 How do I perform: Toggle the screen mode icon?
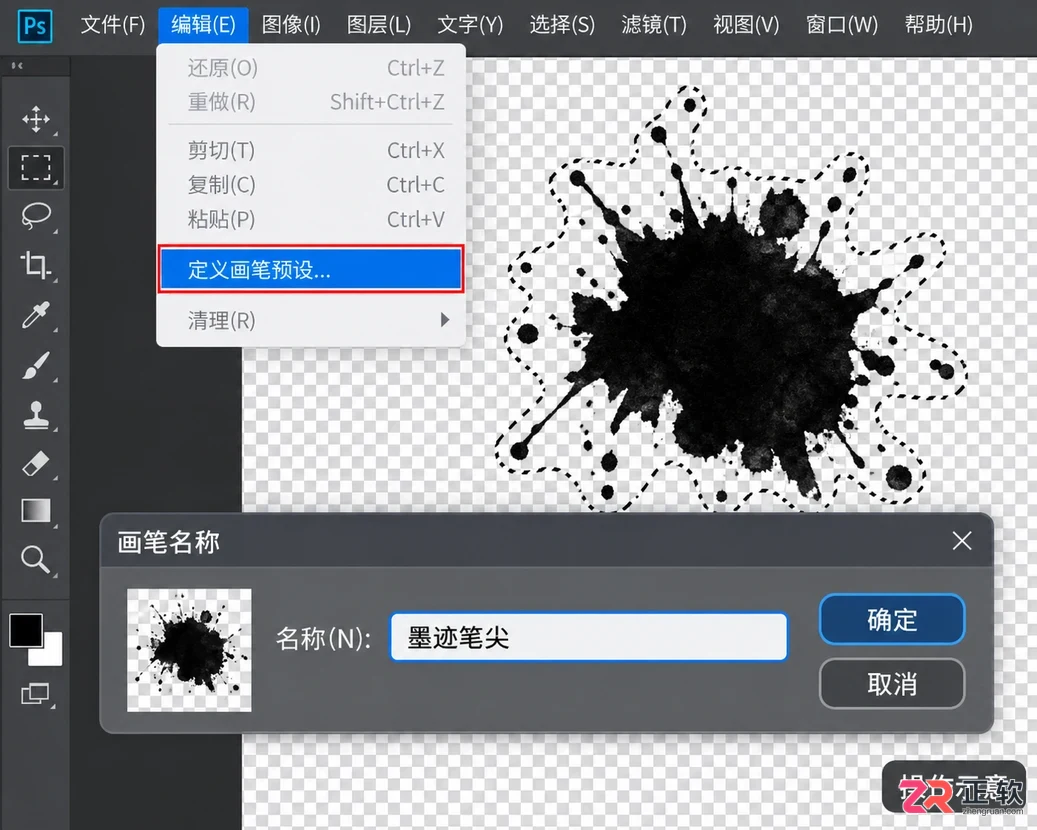36,694
